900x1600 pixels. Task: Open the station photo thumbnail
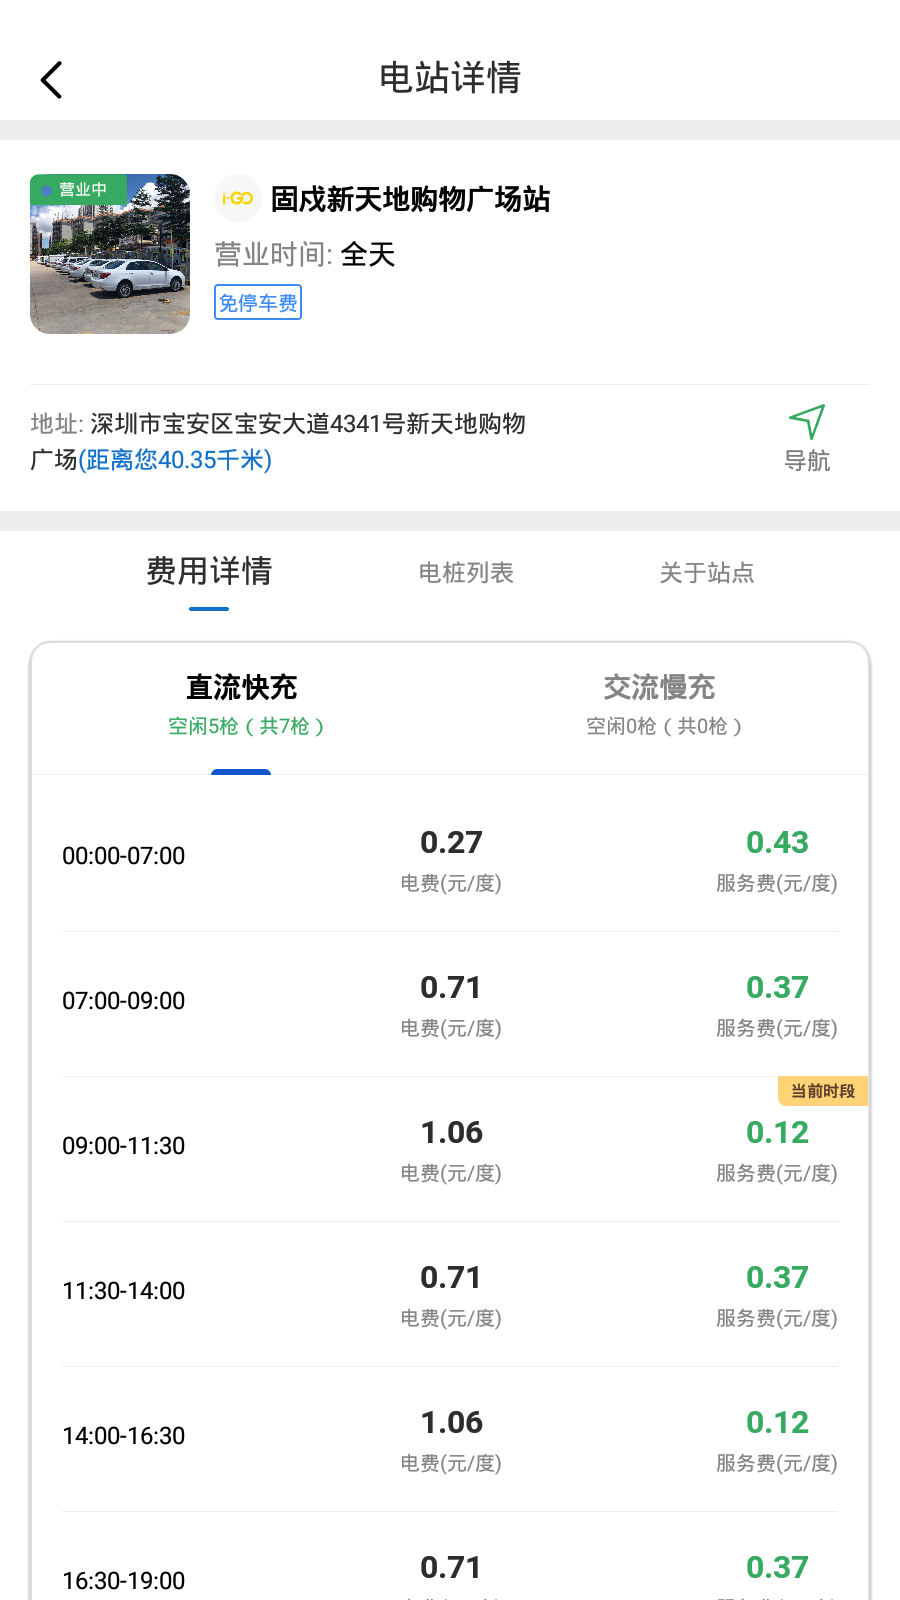[x=110, y=254]
